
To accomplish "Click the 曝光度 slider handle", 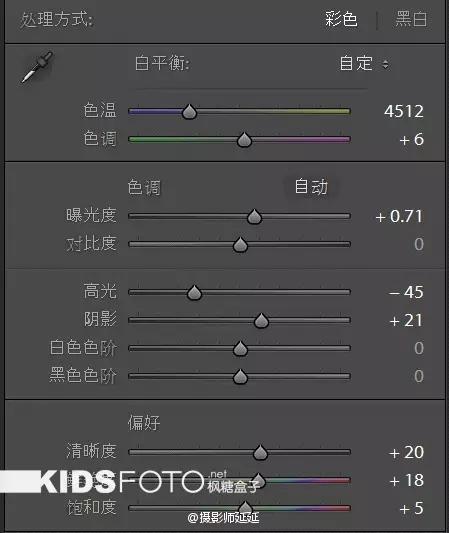I will pos(254,217).
